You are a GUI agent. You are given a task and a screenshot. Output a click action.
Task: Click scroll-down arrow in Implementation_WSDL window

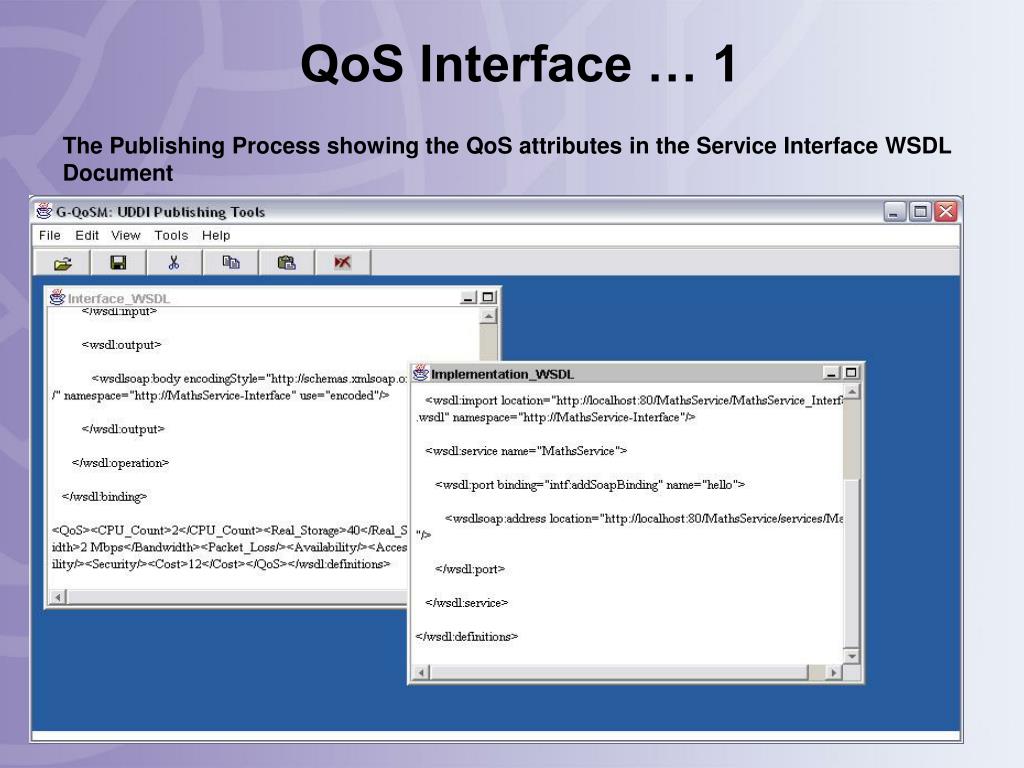(852, 656)
